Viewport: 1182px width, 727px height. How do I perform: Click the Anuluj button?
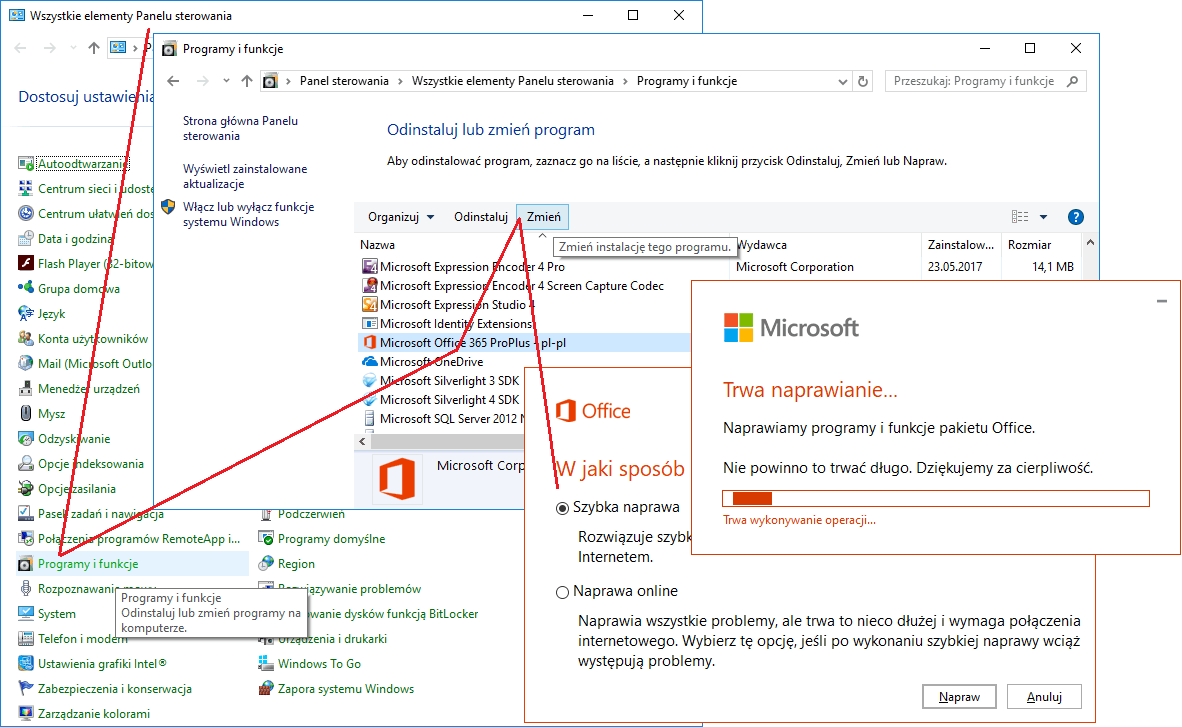(1044, 697)
